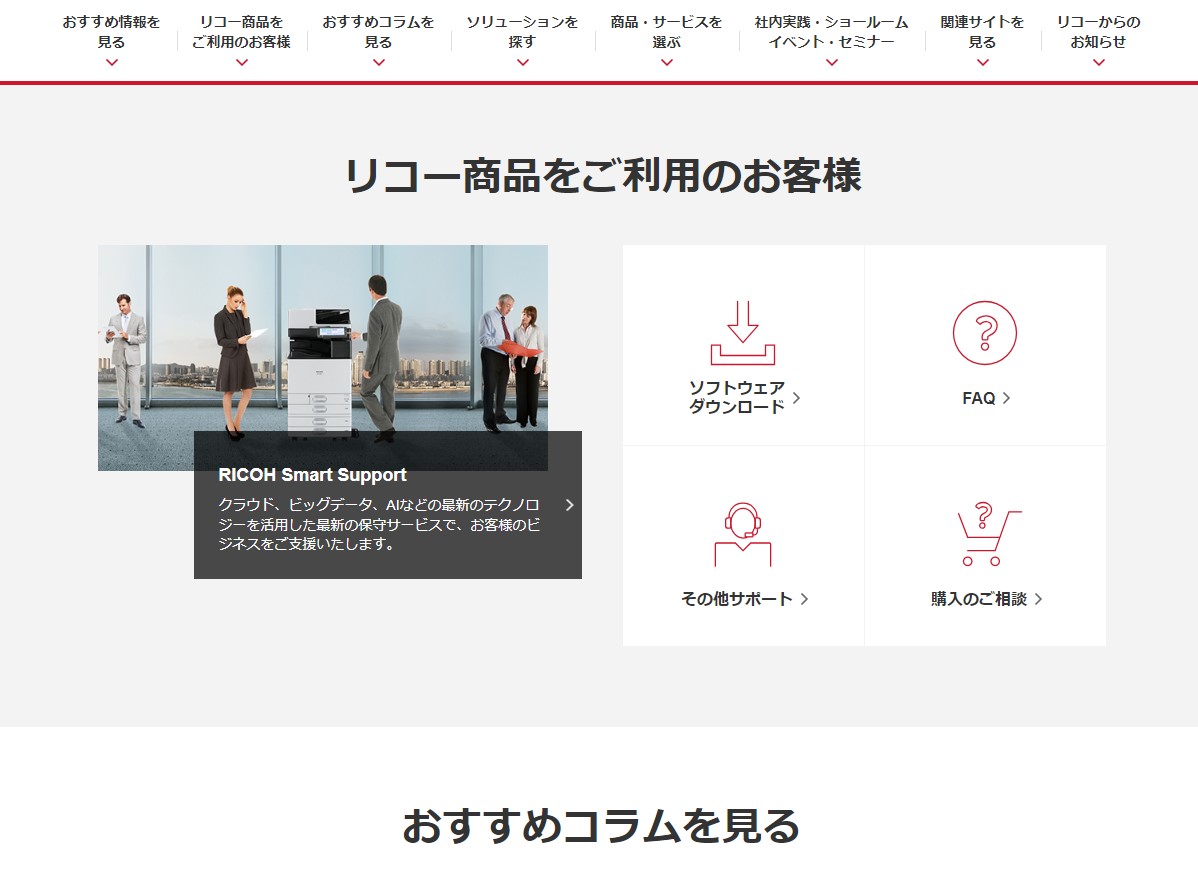Open the RICOH Smart Support title link
Image resolution: width=1198 pixels, height=871 pixels.
312,474
